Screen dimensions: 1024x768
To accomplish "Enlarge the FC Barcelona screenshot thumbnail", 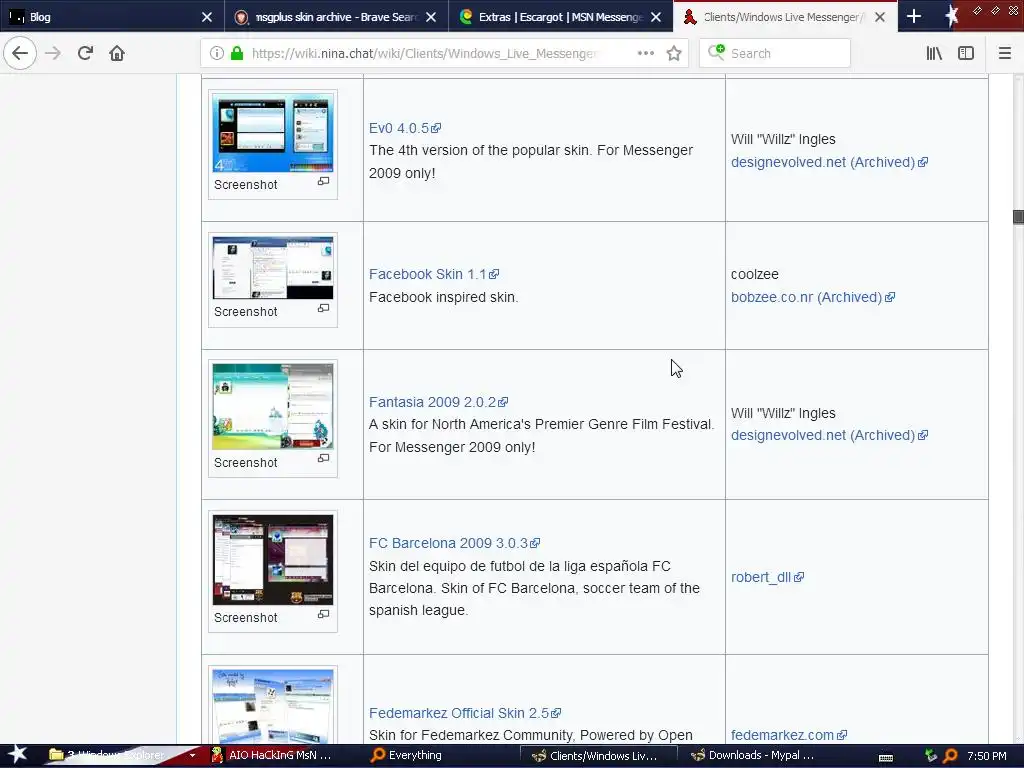I will (x=273, y=560).
